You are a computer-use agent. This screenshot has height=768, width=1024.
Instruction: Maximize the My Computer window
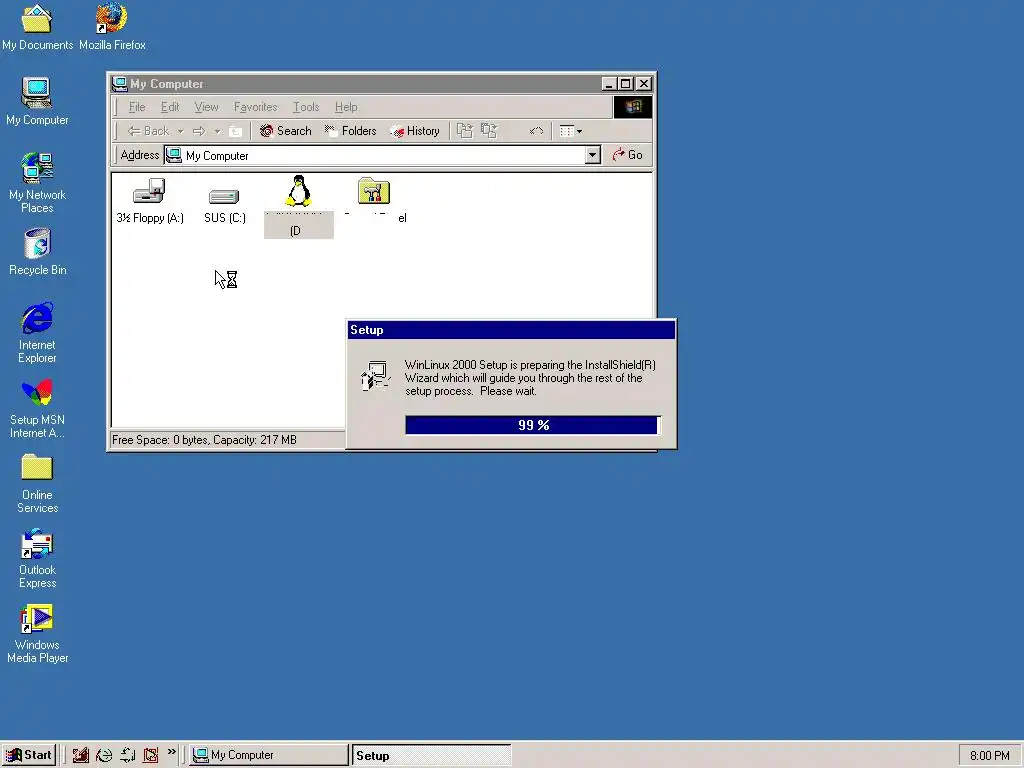pos(625,84)
